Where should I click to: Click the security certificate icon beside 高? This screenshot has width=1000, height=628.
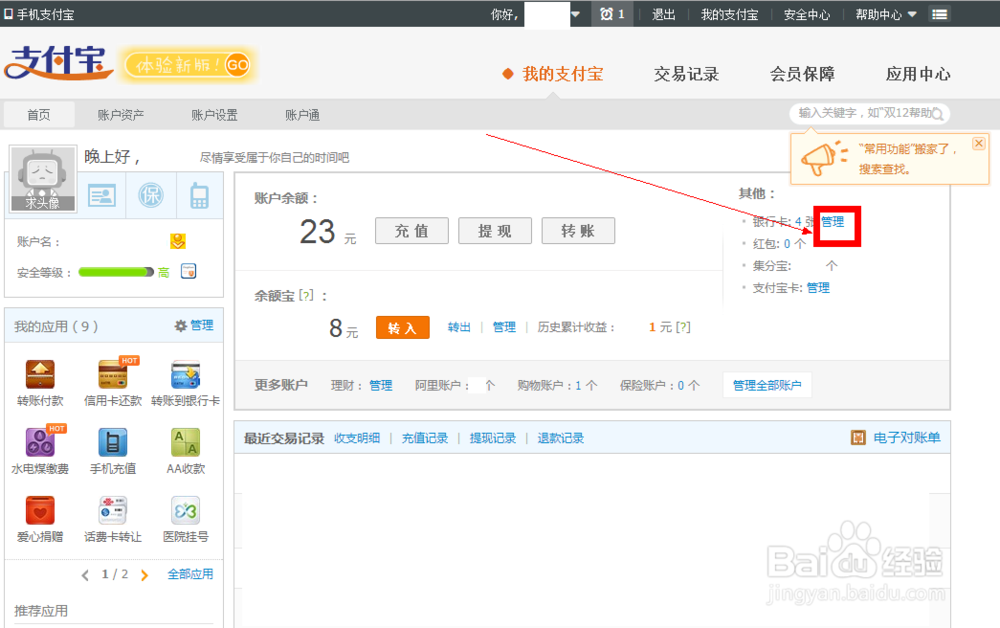pyautogui.click(x=189, y=272)
